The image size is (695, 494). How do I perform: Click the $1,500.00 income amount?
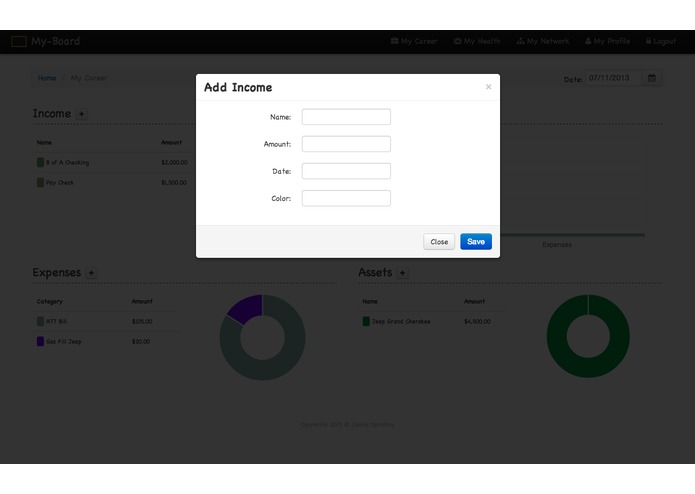coord(174,183)
